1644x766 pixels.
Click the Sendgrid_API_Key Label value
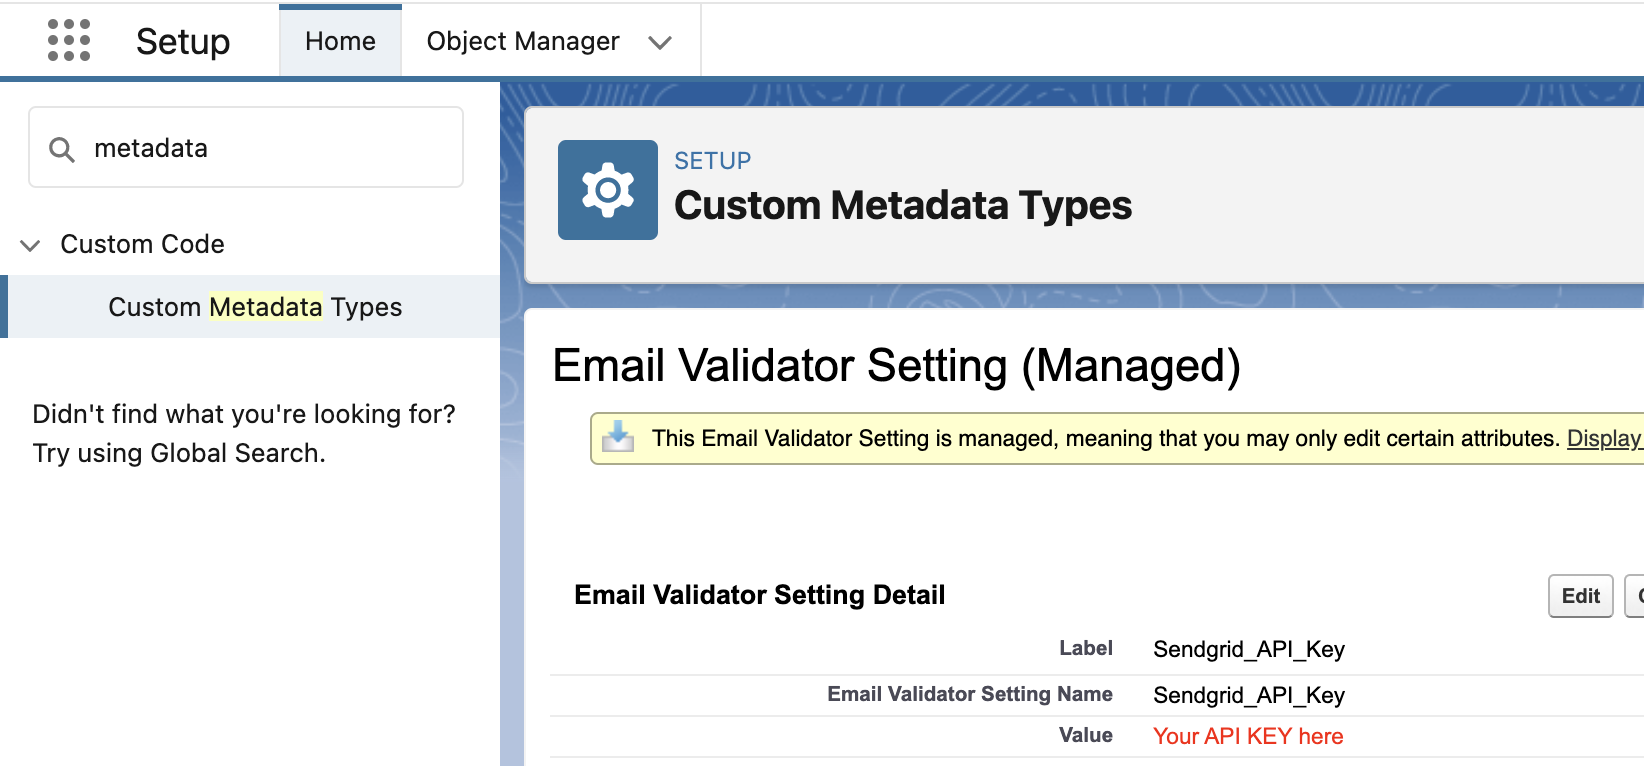coord(1249,649)
